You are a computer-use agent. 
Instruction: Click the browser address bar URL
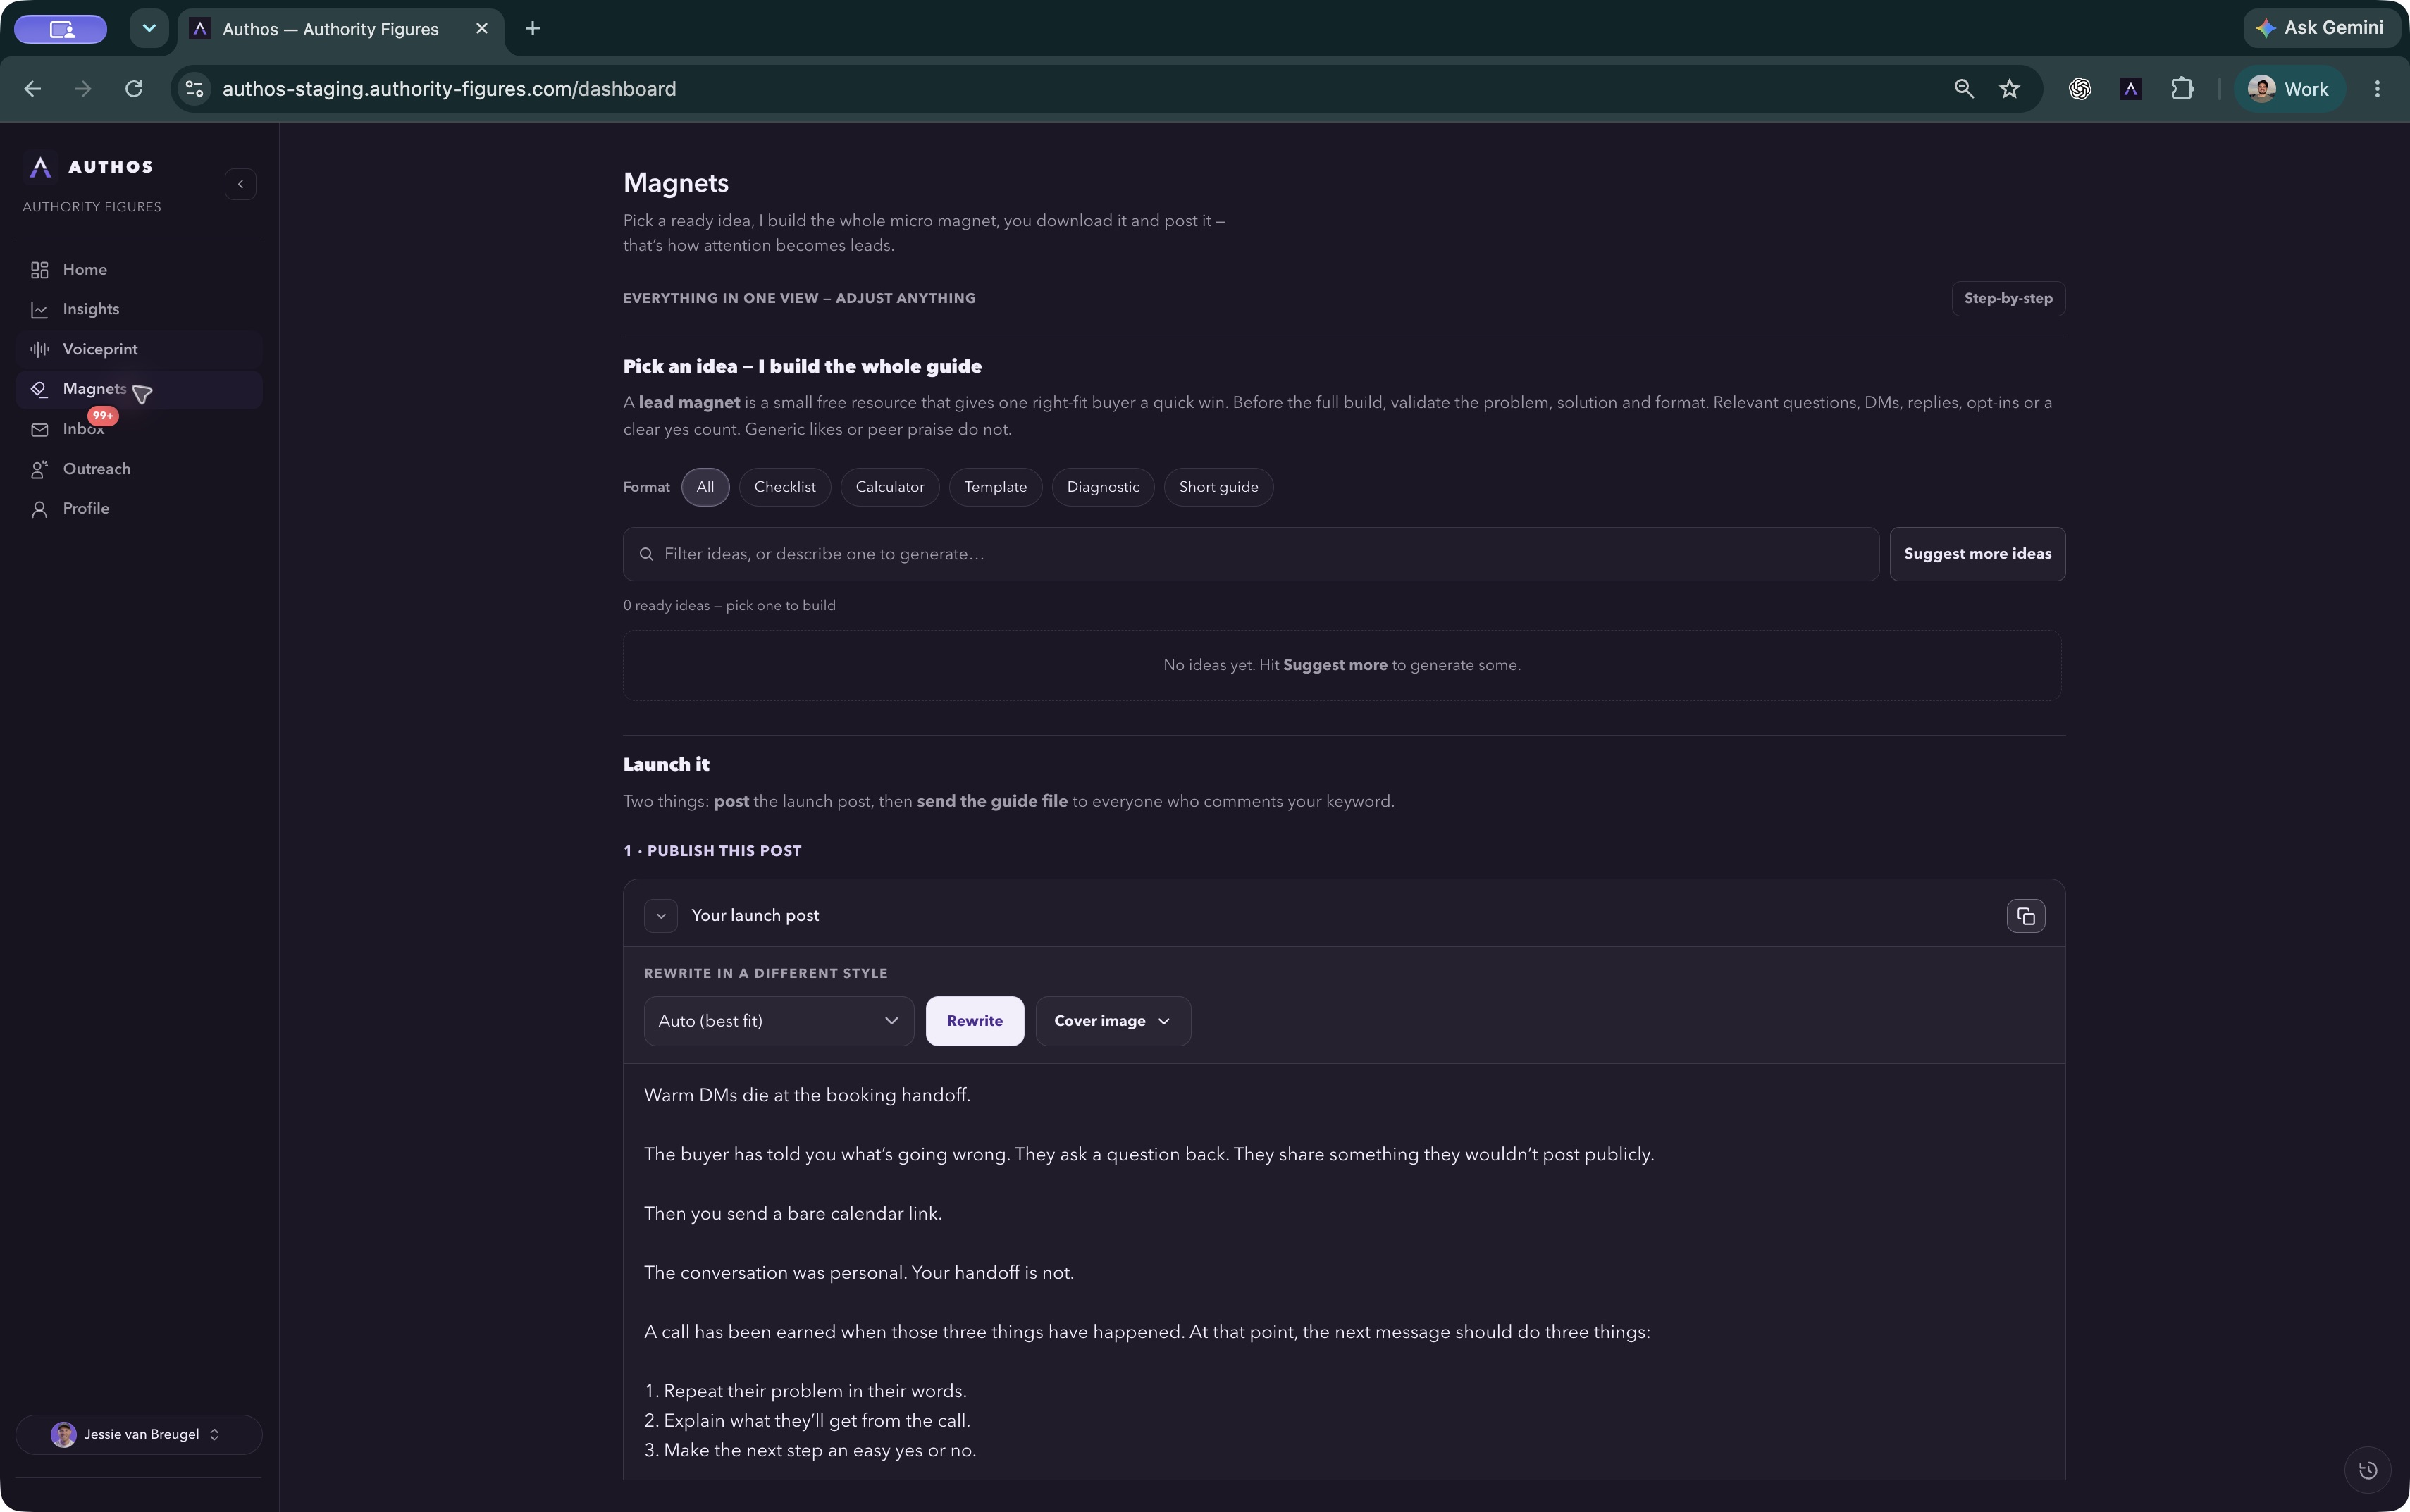(x=449, y=89)
